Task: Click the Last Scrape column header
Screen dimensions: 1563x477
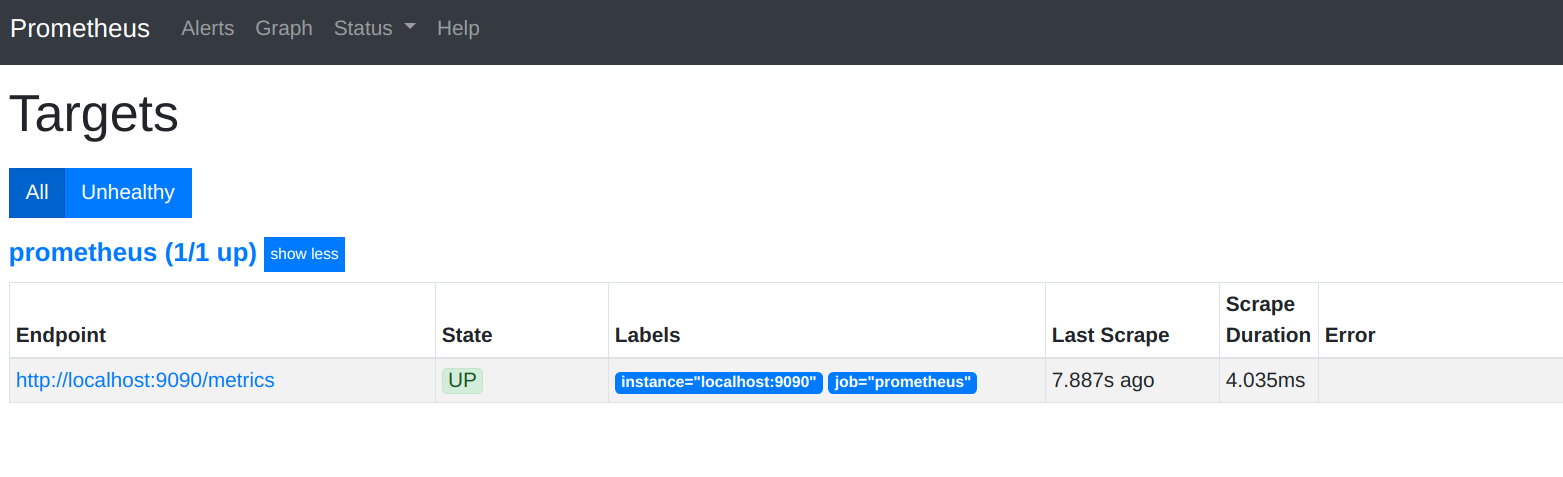Action: (1110, 335)
